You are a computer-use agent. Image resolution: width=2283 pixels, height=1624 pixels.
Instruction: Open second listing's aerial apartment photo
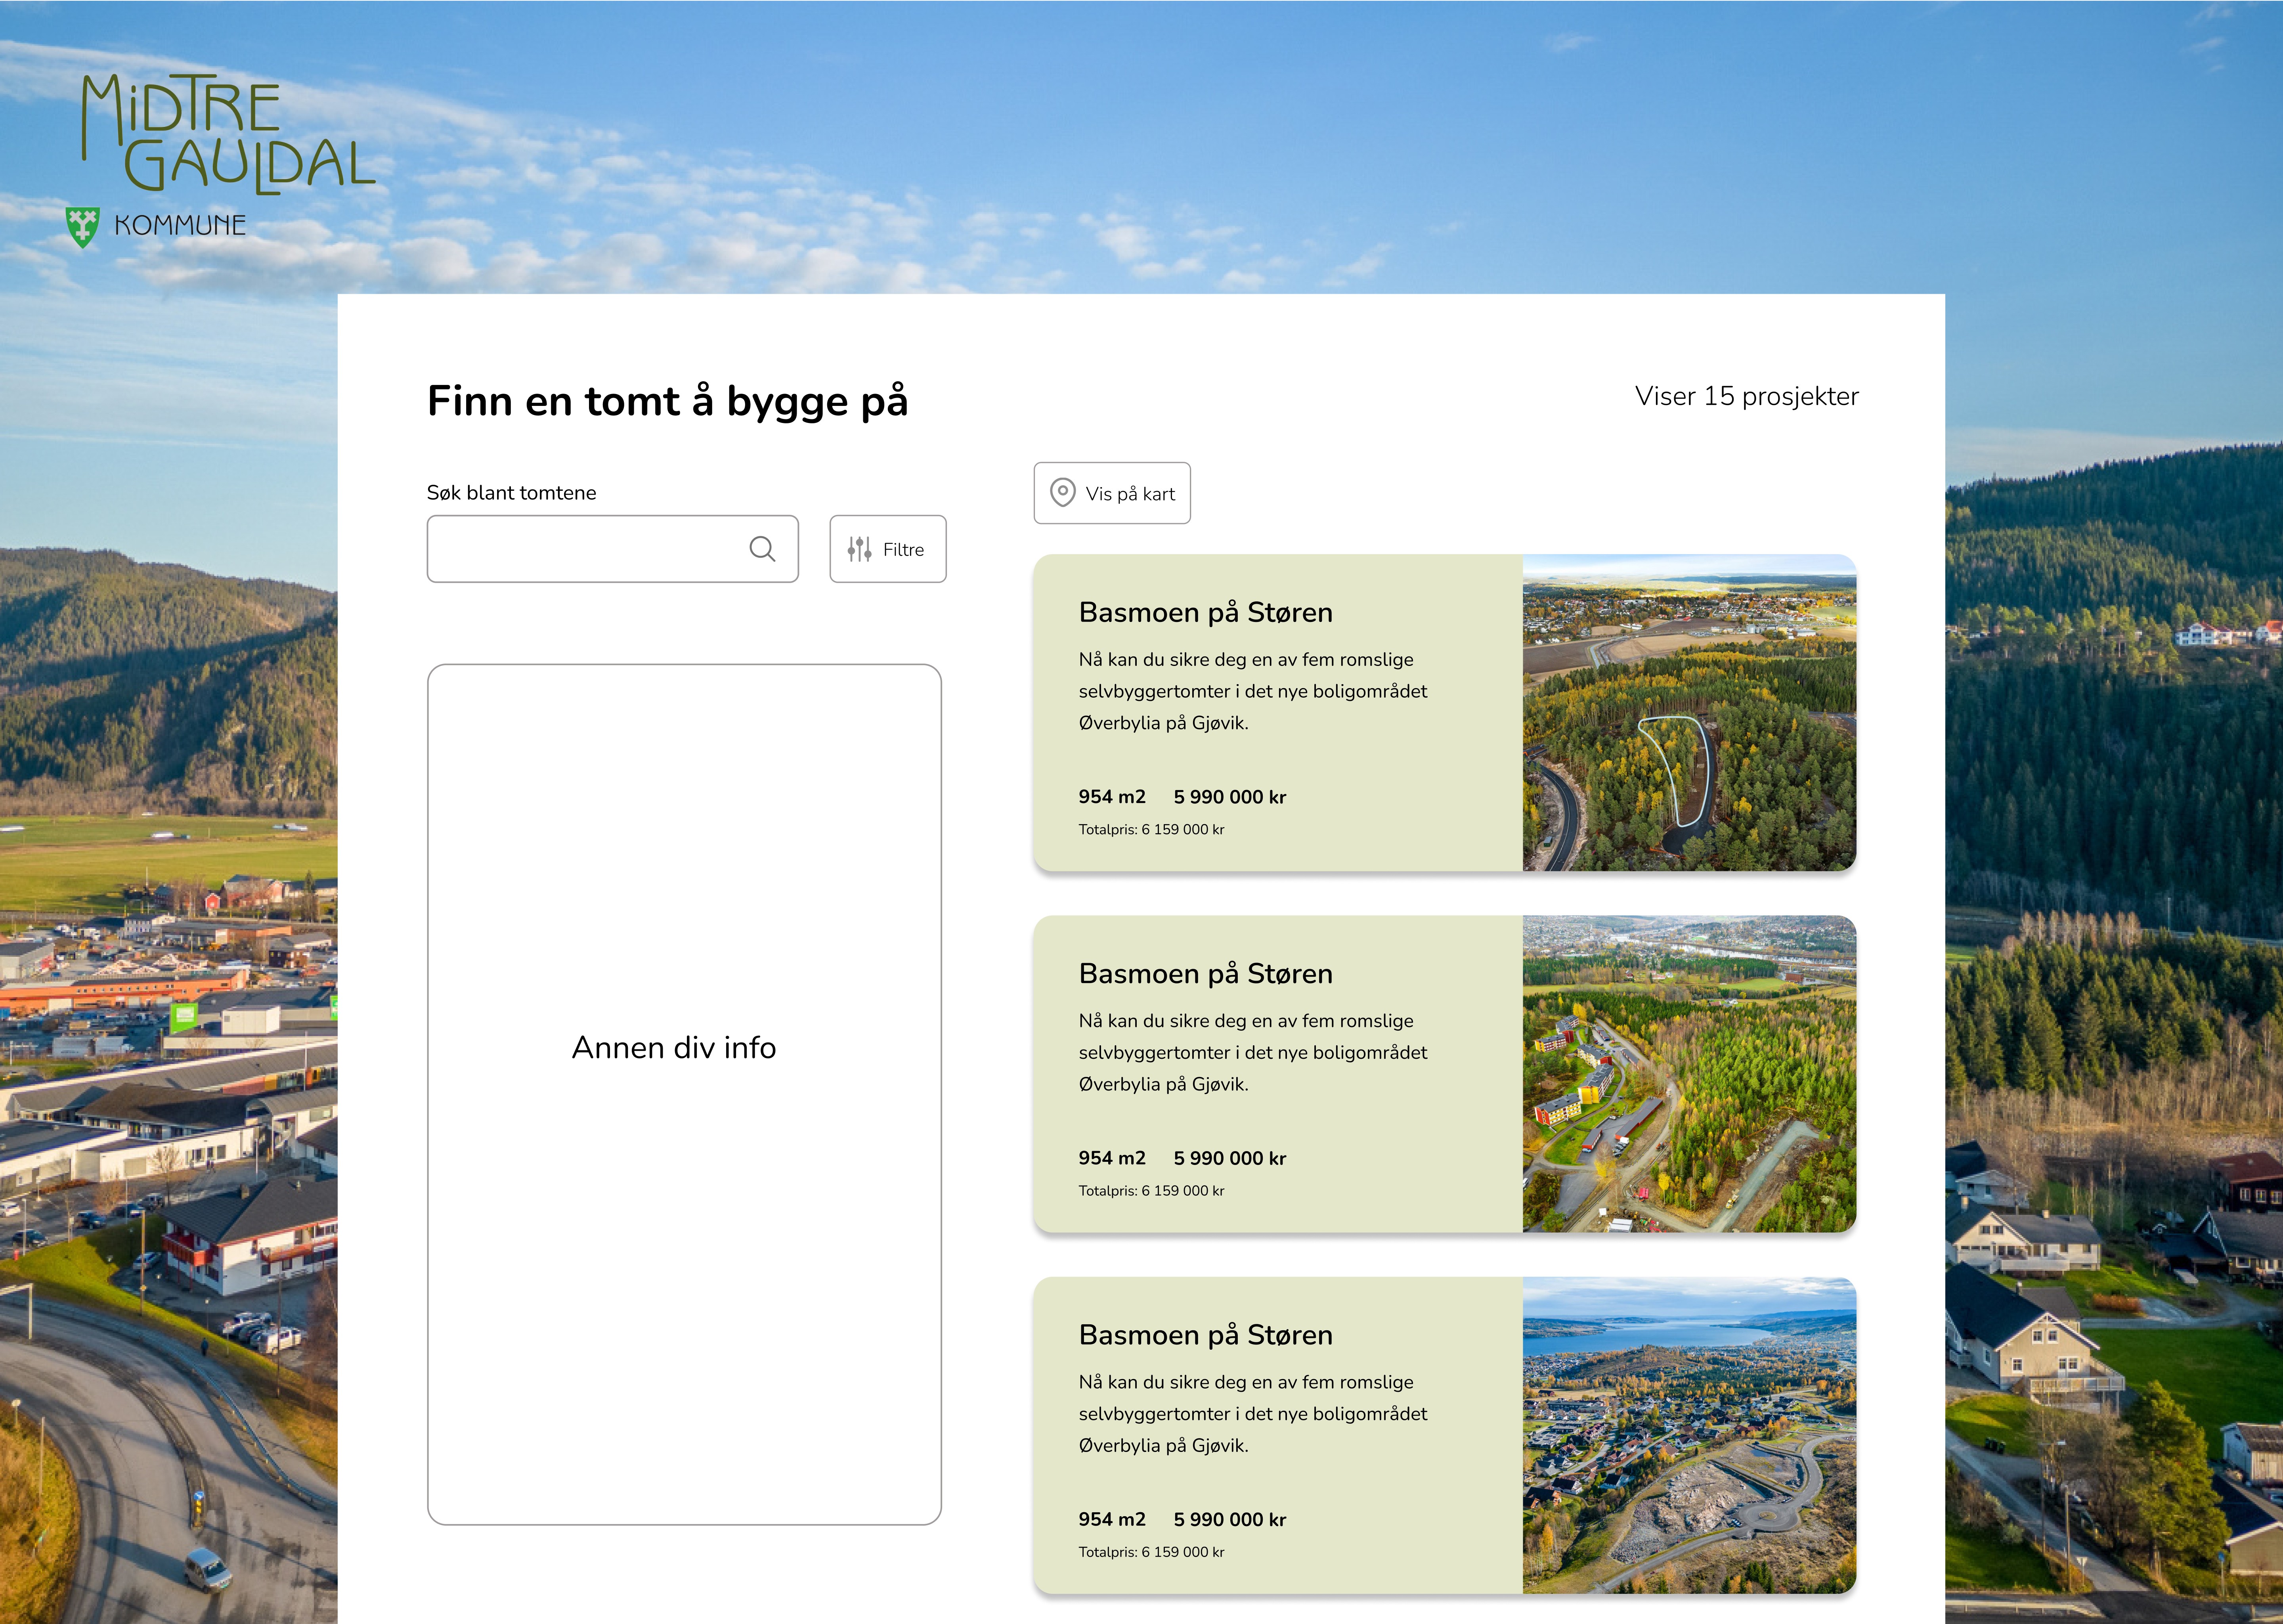point(1688,1074)
